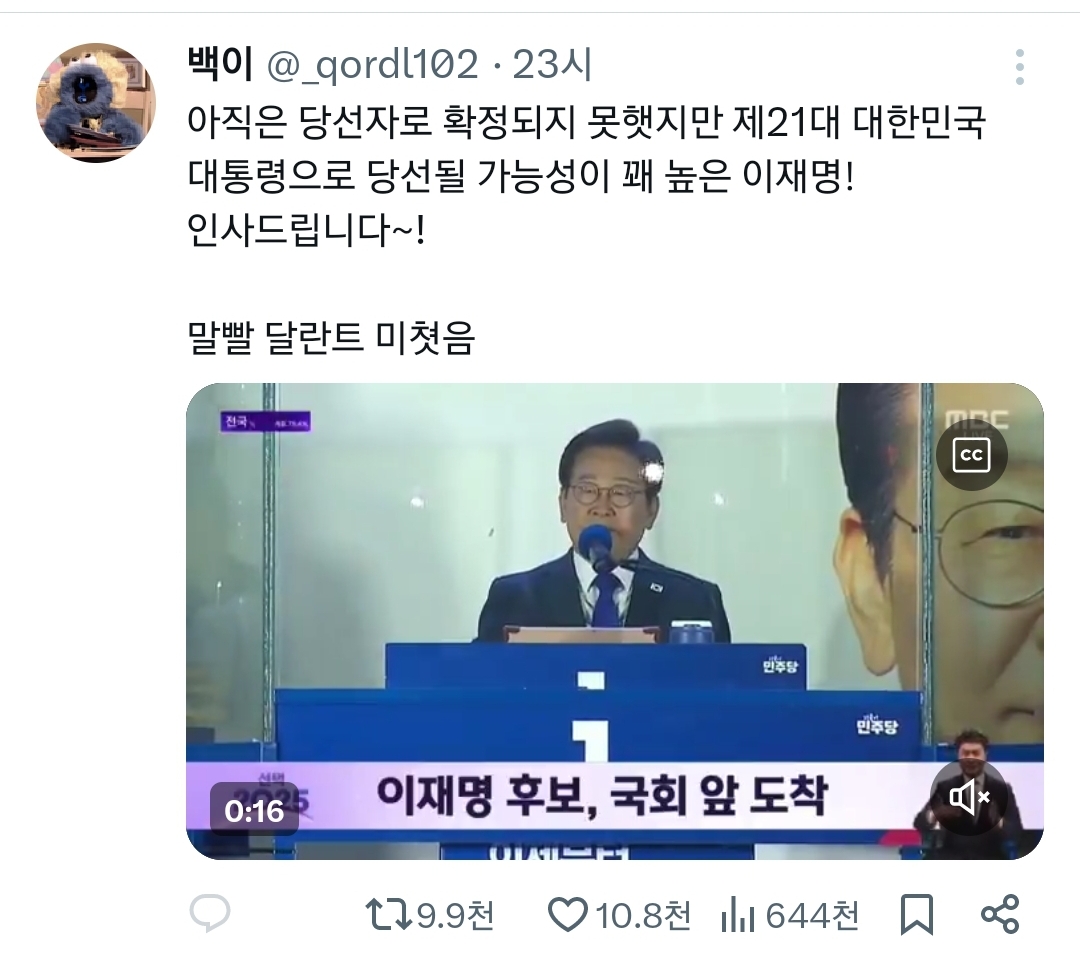Visit the @_qordl102 handle profile
The width and height of the screenshot is (1080, 955).
point(372,65)
